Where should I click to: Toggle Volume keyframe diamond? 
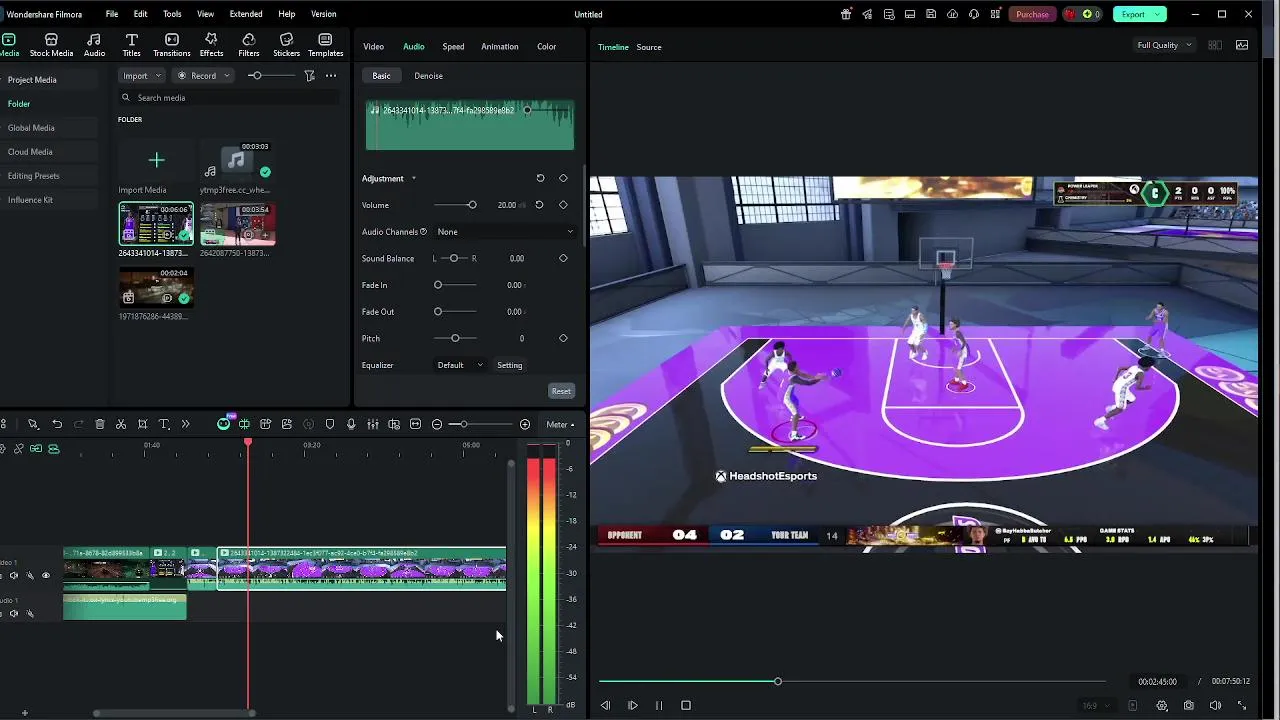coord(563,205)
